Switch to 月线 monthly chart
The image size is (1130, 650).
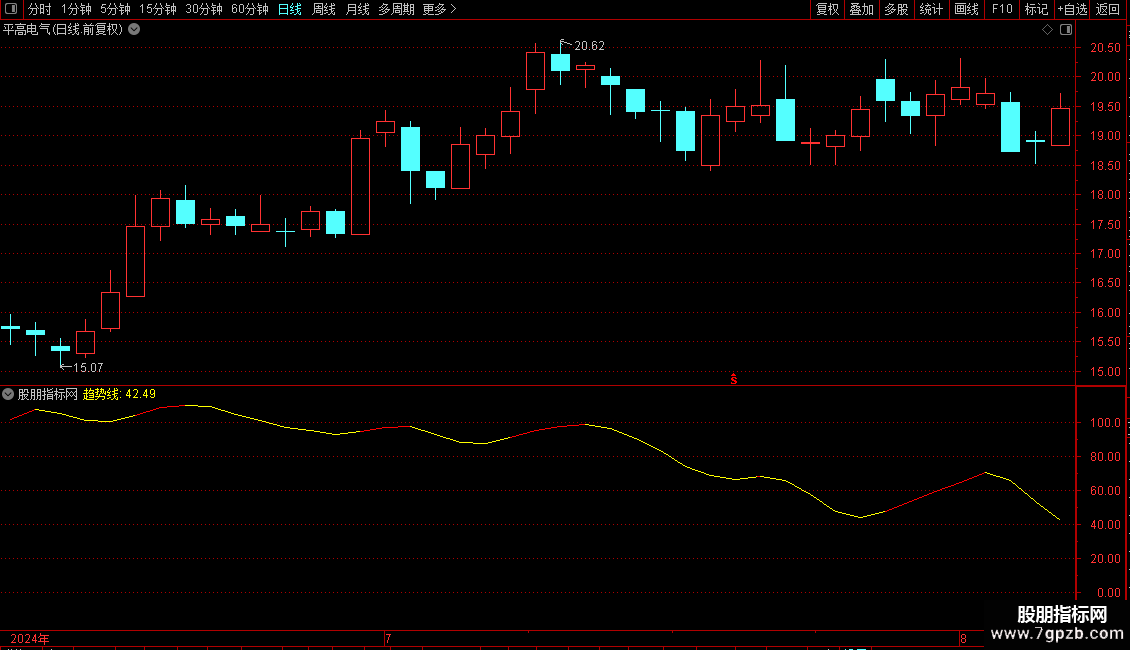click(x=357, y=9)
